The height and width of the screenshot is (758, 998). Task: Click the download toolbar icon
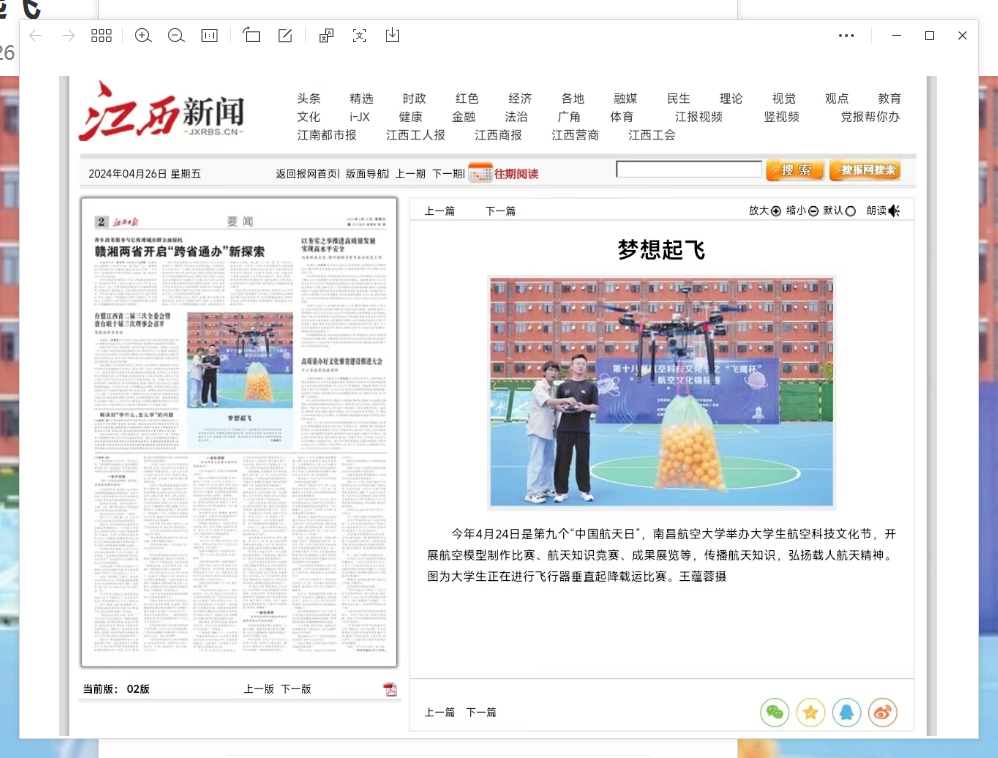point(391,35)
